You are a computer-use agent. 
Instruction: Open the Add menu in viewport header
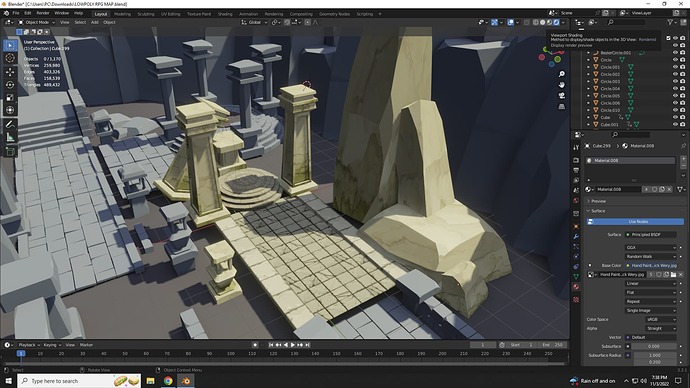95,22
